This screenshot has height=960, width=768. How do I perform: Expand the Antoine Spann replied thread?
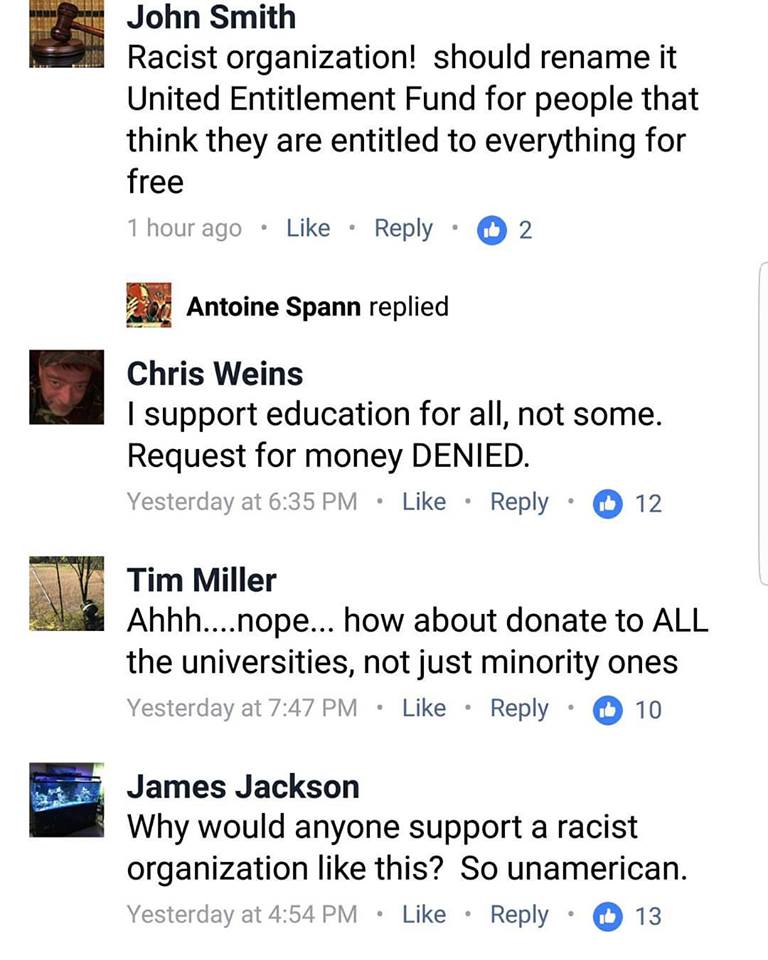[318, 306]
